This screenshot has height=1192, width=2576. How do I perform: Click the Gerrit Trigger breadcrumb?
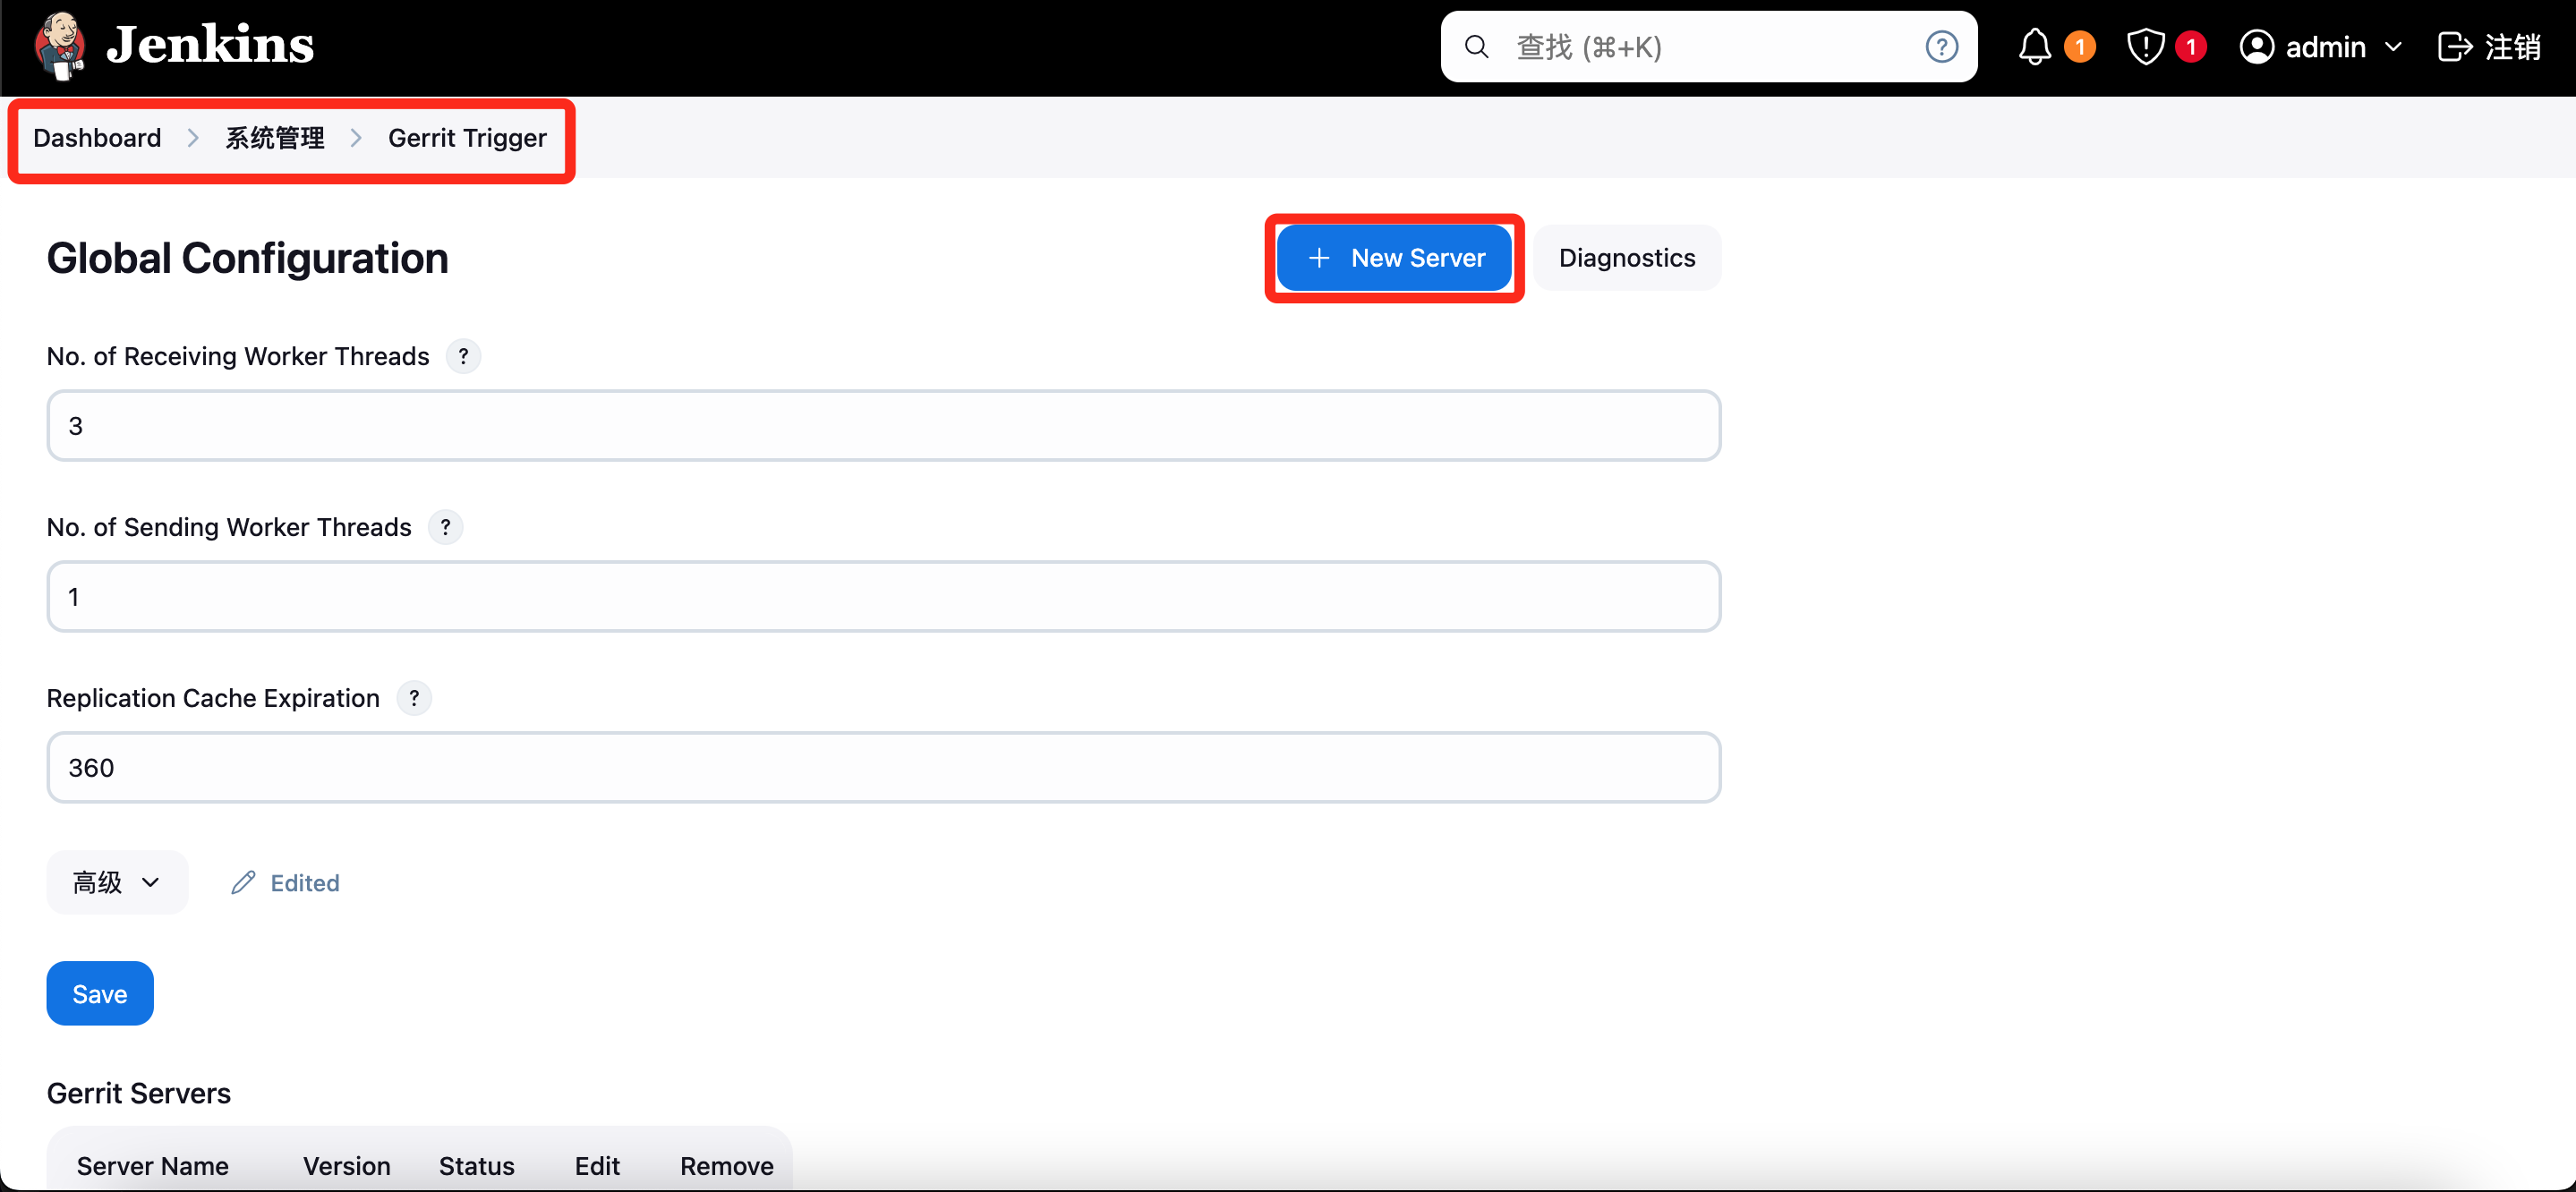467,138
